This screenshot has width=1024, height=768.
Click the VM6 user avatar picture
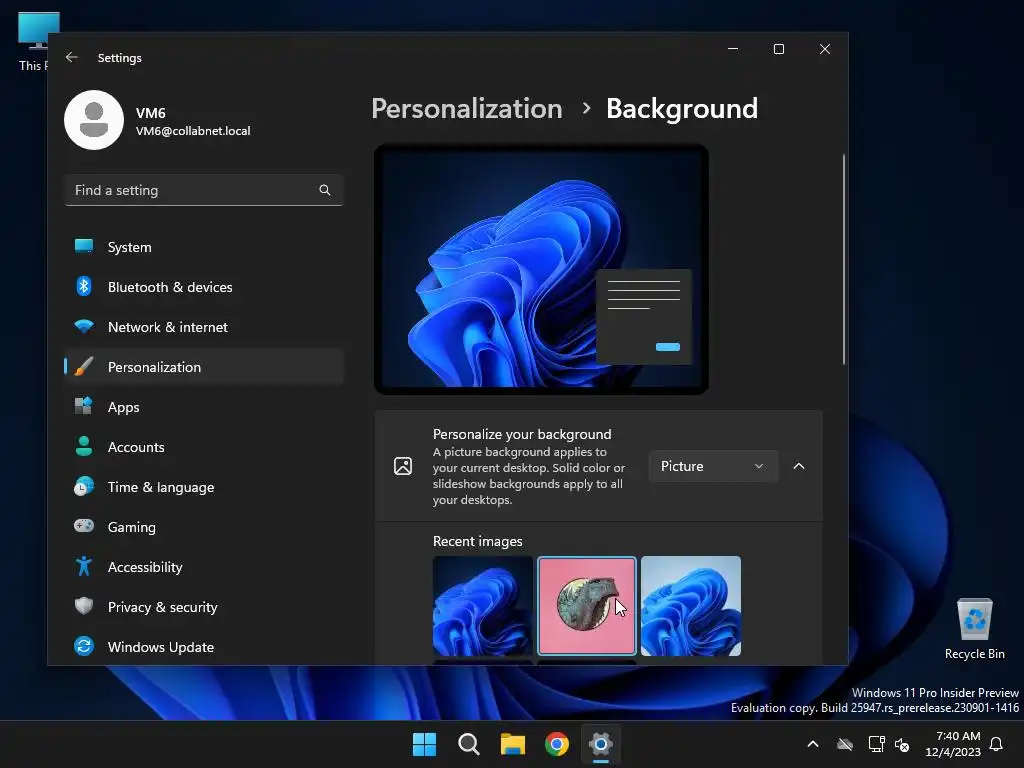coord(94,120)
